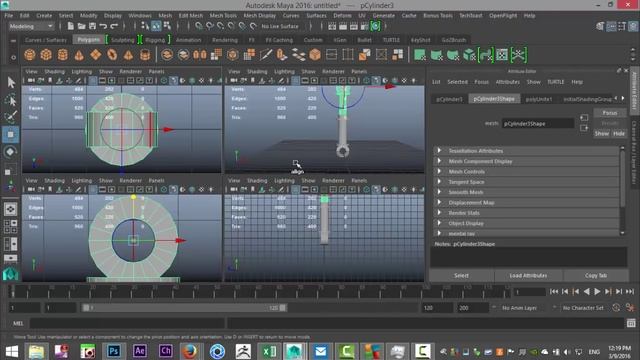Click the Load Attributes button
Screen dimensions: 640x360
528,276
